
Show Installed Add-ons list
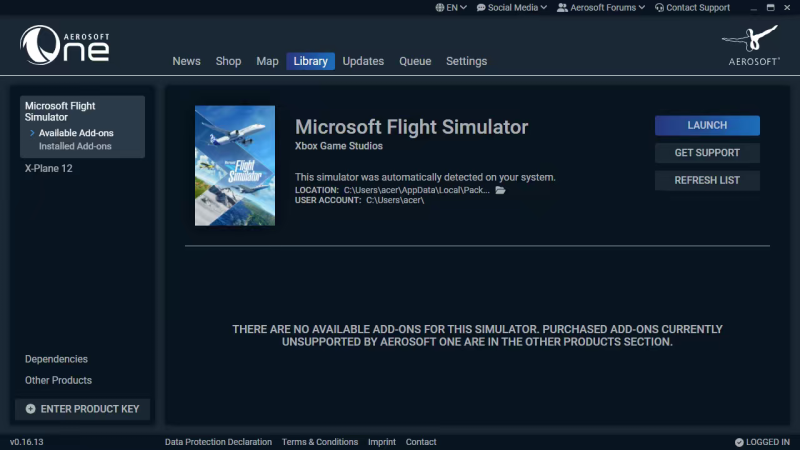75,147
